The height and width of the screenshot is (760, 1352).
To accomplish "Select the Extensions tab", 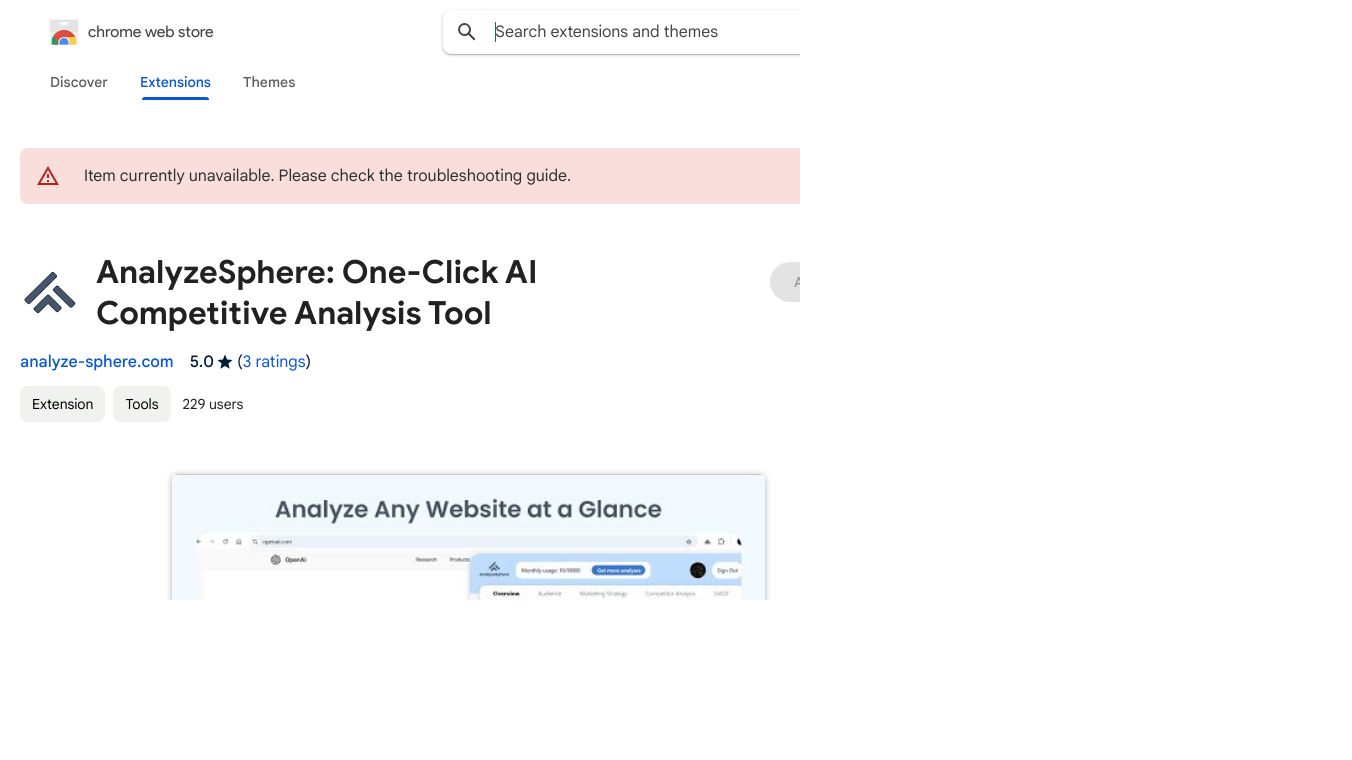I will coord(175,82).
